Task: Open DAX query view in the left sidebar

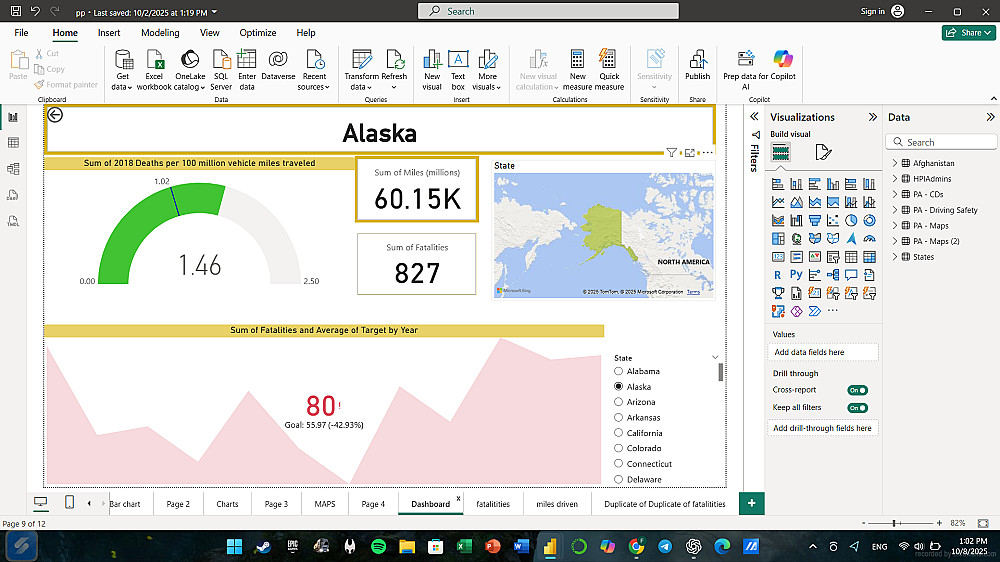Action: 13,195
